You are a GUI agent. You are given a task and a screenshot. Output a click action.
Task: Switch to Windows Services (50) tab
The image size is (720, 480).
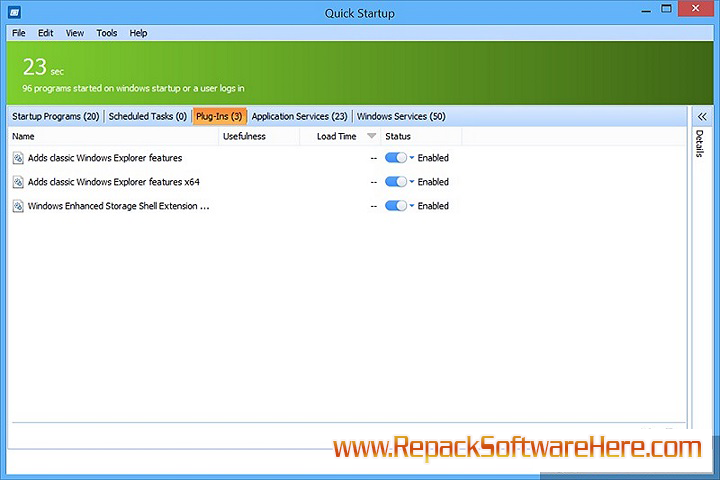(401, 116)
